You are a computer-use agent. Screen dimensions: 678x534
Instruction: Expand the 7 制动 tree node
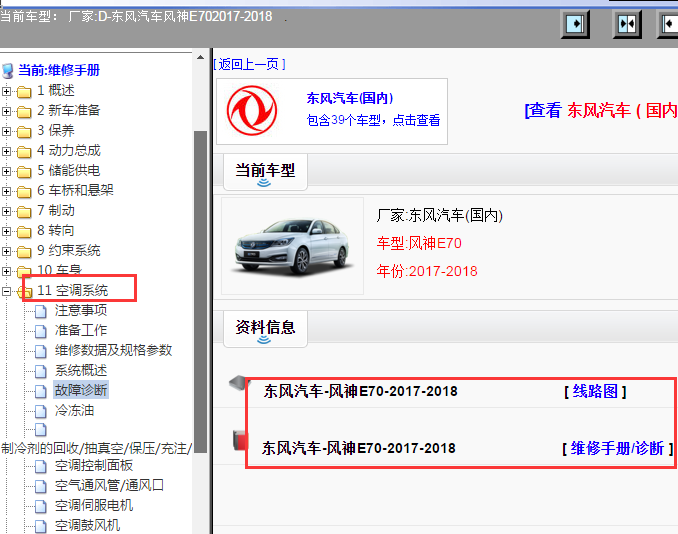6,211
